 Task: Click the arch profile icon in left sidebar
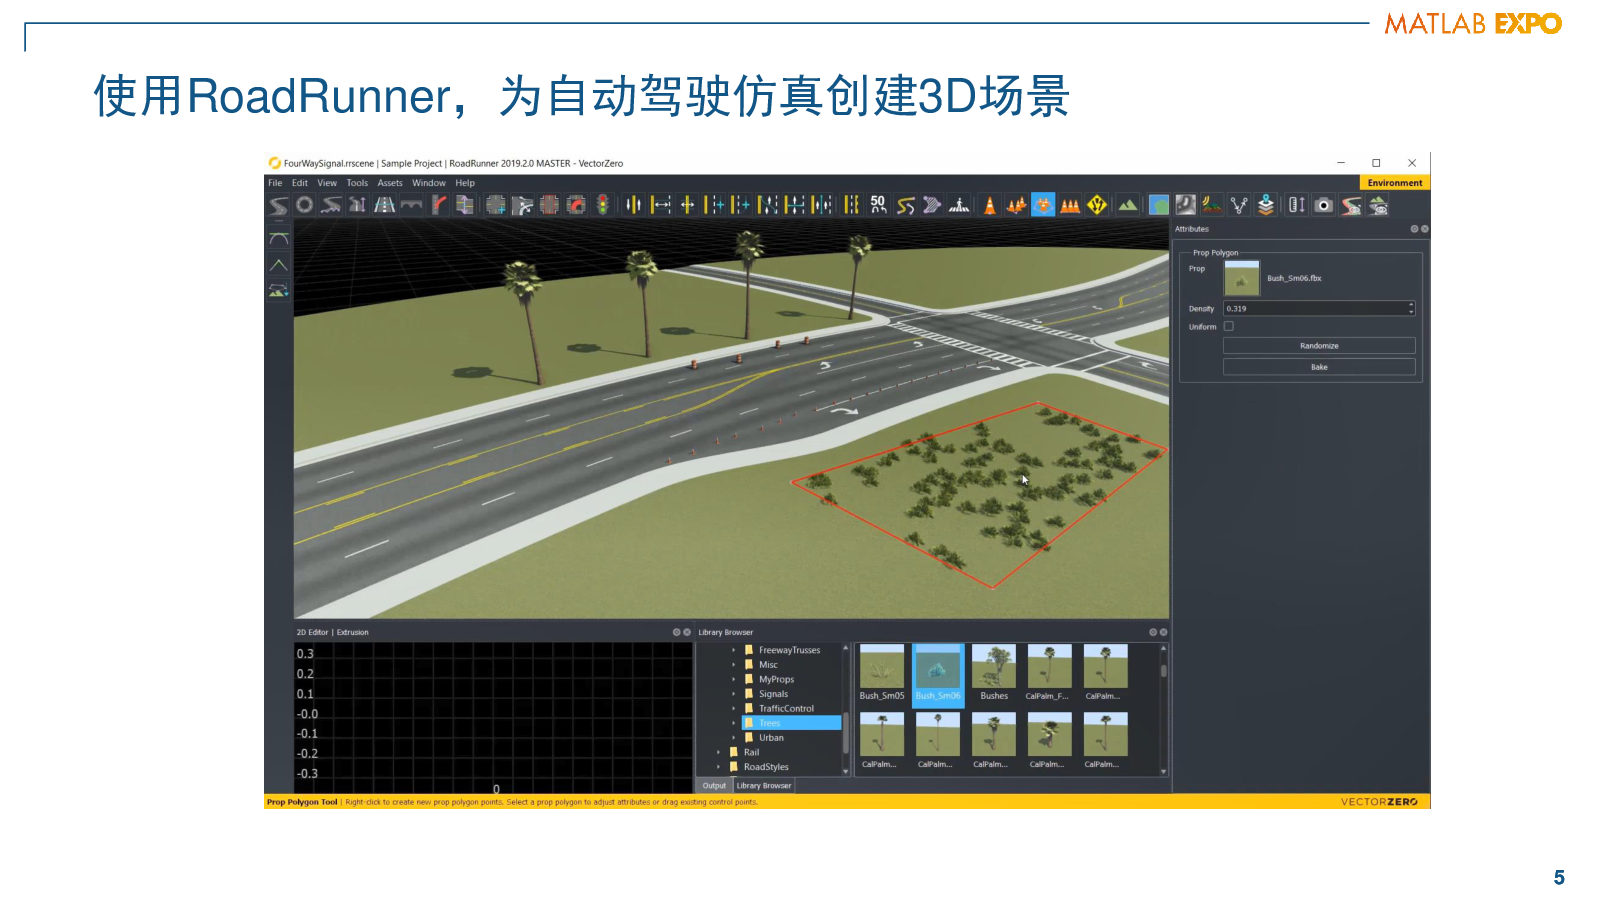coord(279,239)
